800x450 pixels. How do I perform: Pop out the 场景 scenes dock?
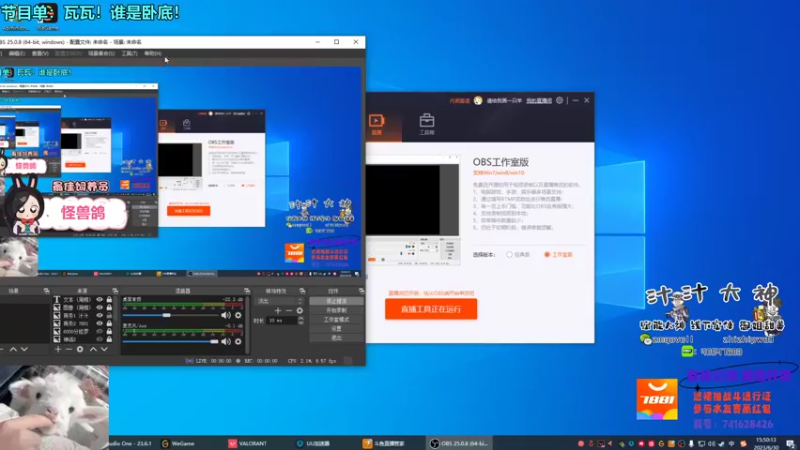[46, 291]
